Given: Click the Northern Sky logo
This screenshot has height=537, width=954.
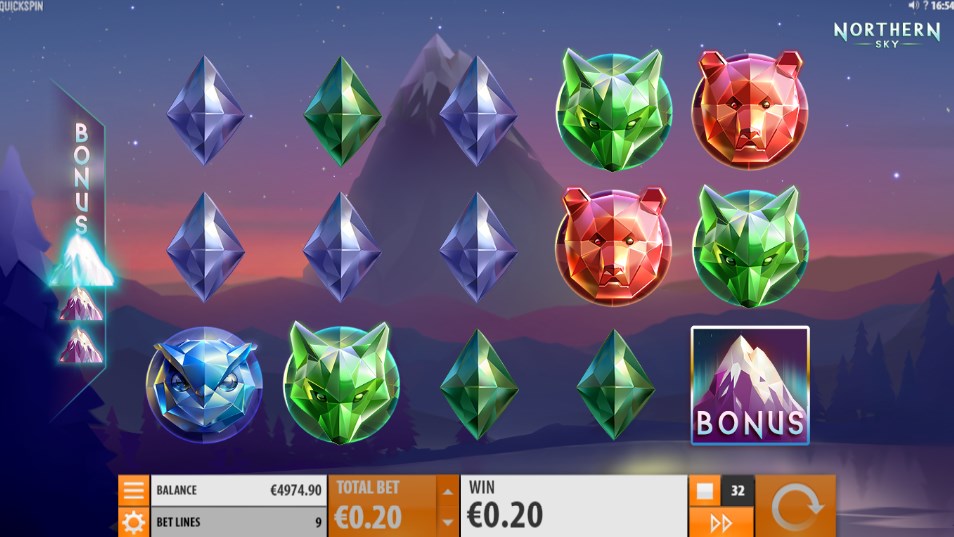Looking at the screenshot, I should [x=886, y=34].
